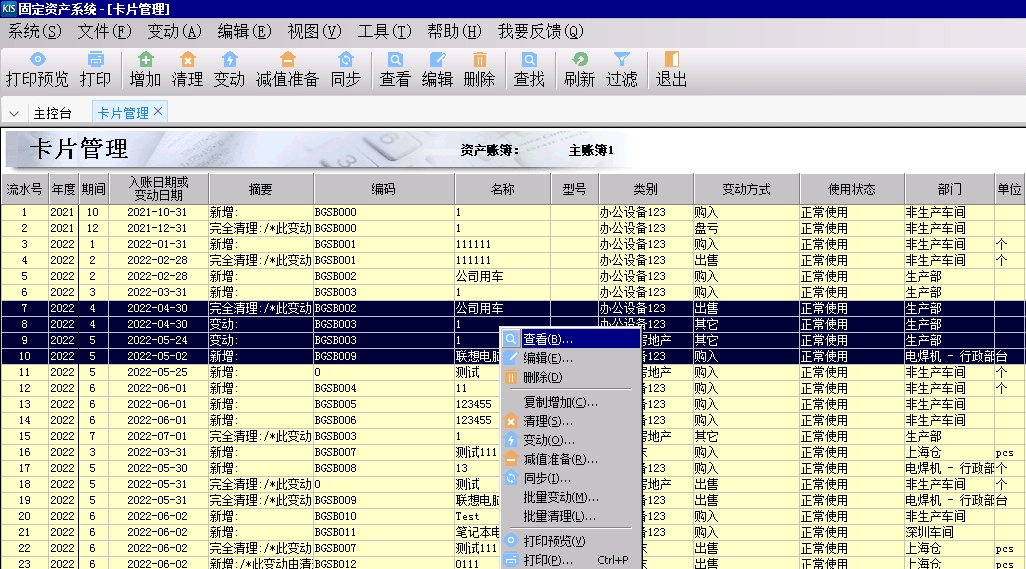
Task: Select the 清理 cleanup toolbar icon
Action: [x=187, y=70]
